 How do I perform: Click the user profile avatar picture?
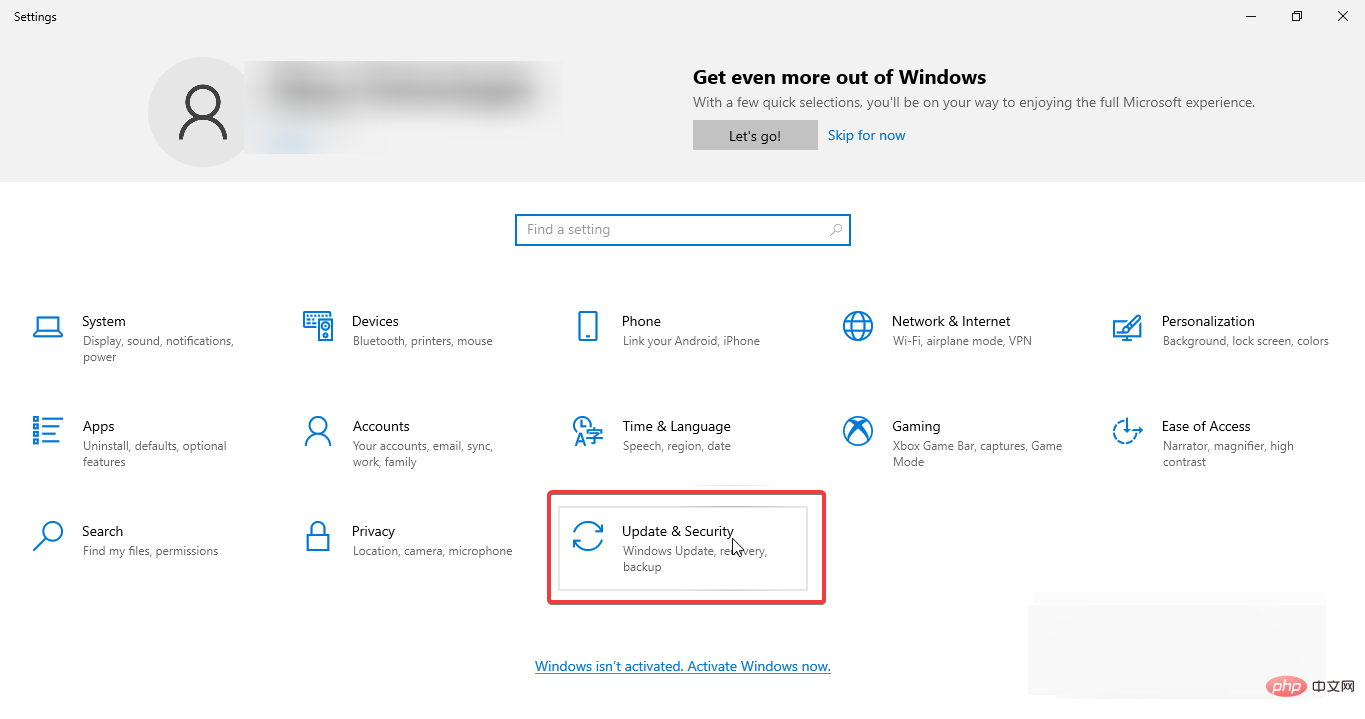coord(203,112)
